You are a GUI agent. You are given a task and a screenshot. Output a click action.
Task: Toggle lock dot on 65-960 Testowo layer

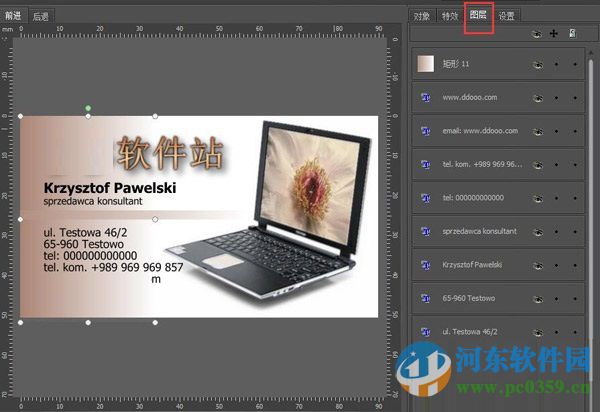[x=575, y=299]
